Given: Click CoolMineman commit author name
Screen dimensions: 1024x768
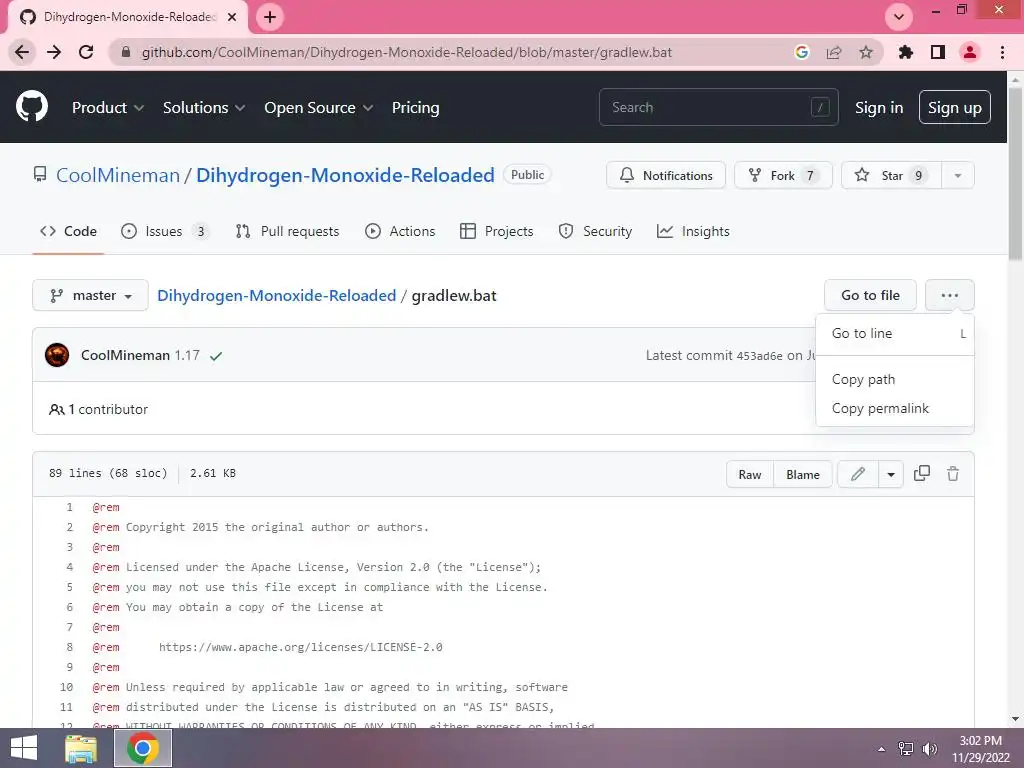Looking at the screenshot, I should 125,355.
